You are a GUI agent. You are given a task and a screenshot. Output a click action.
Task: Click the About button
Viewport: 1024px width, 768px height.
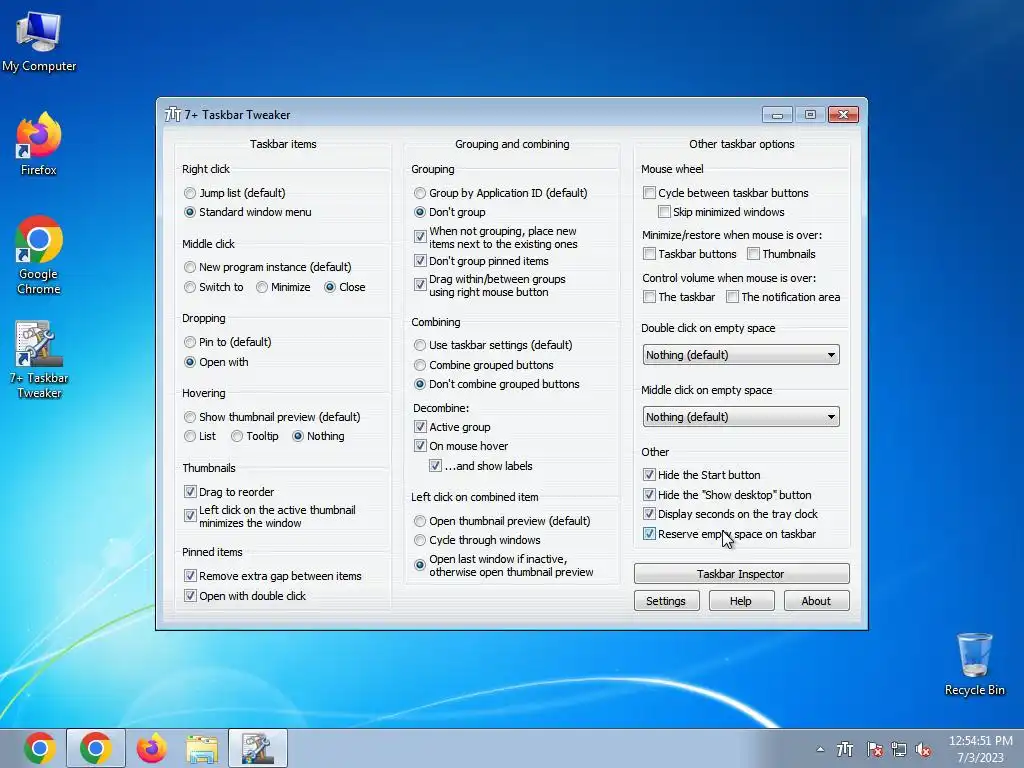[x=816, y=601]
